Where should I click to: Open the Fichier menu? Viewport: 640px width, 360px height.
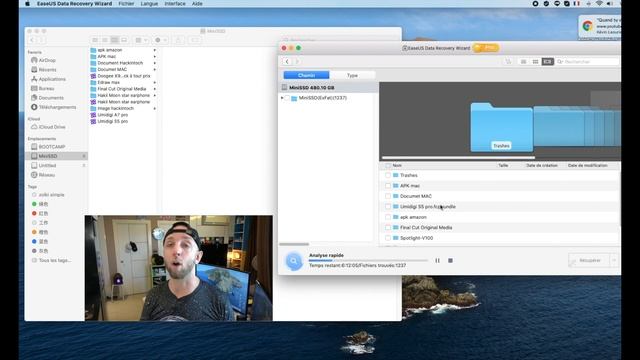click(x=126, y=4)
